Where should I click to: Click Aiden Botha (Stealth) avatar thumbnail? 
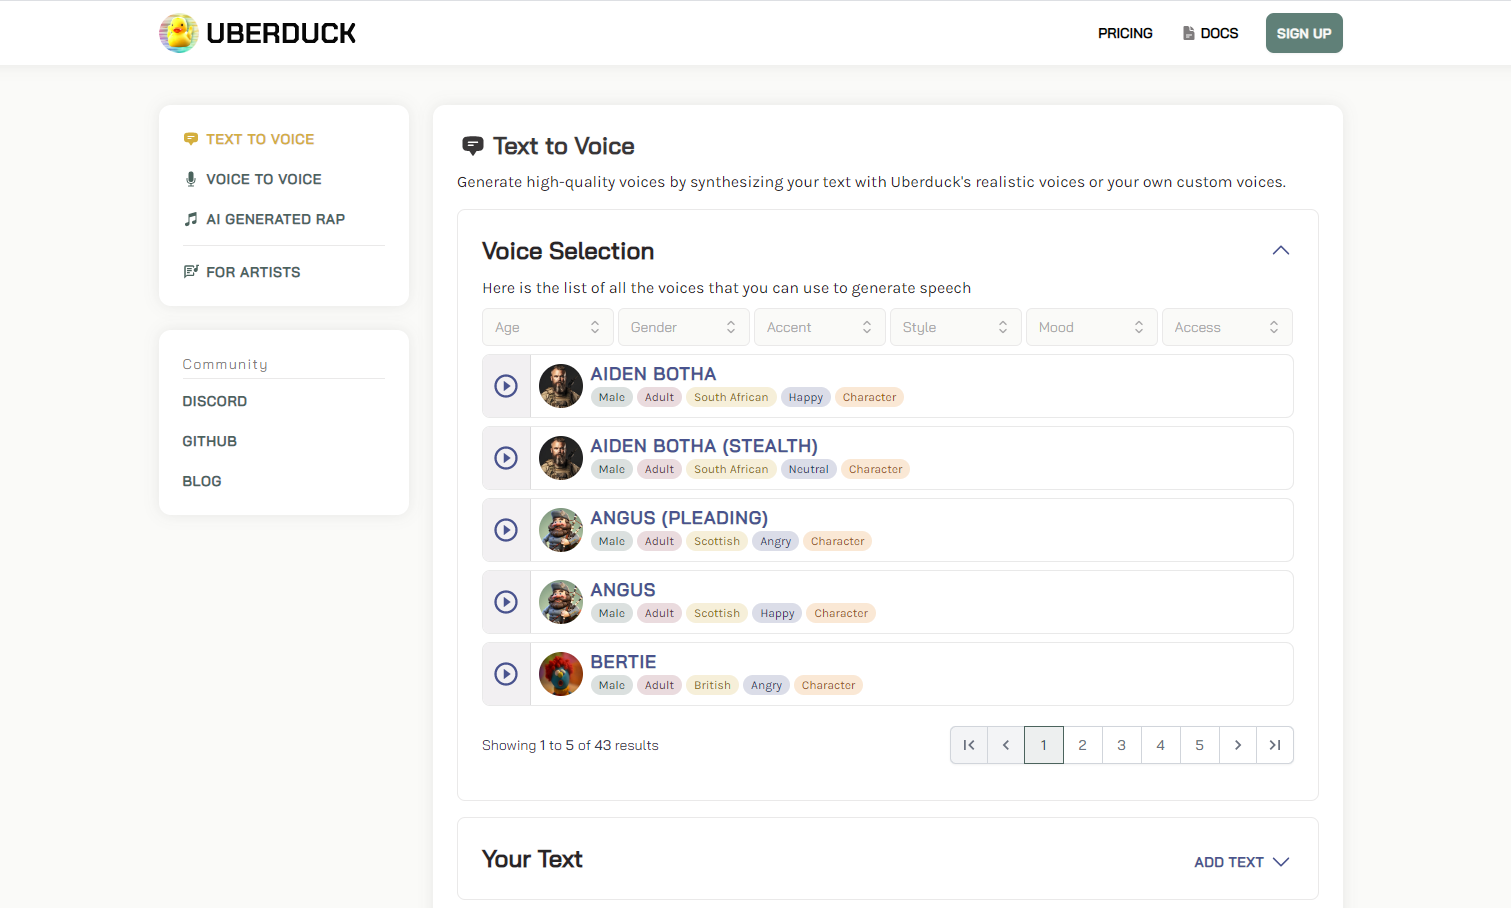tap(561, 458)
